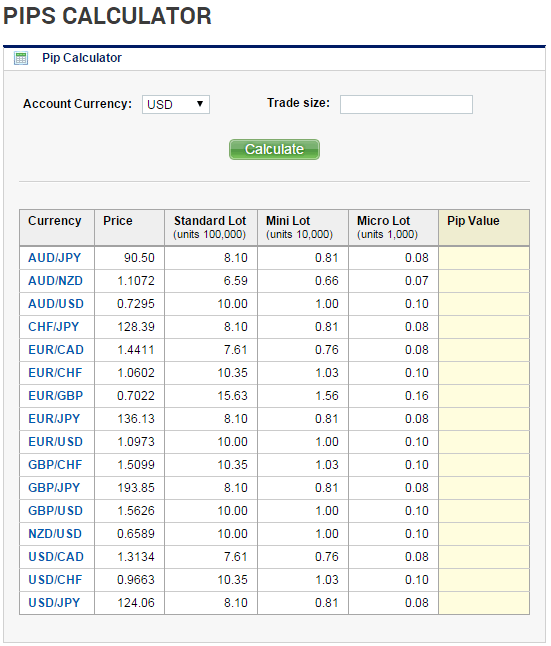Click the EUR/GBP micro lot value 0.16
The height and width of the screenshot is (646, 551).
[x=417, y=396]
